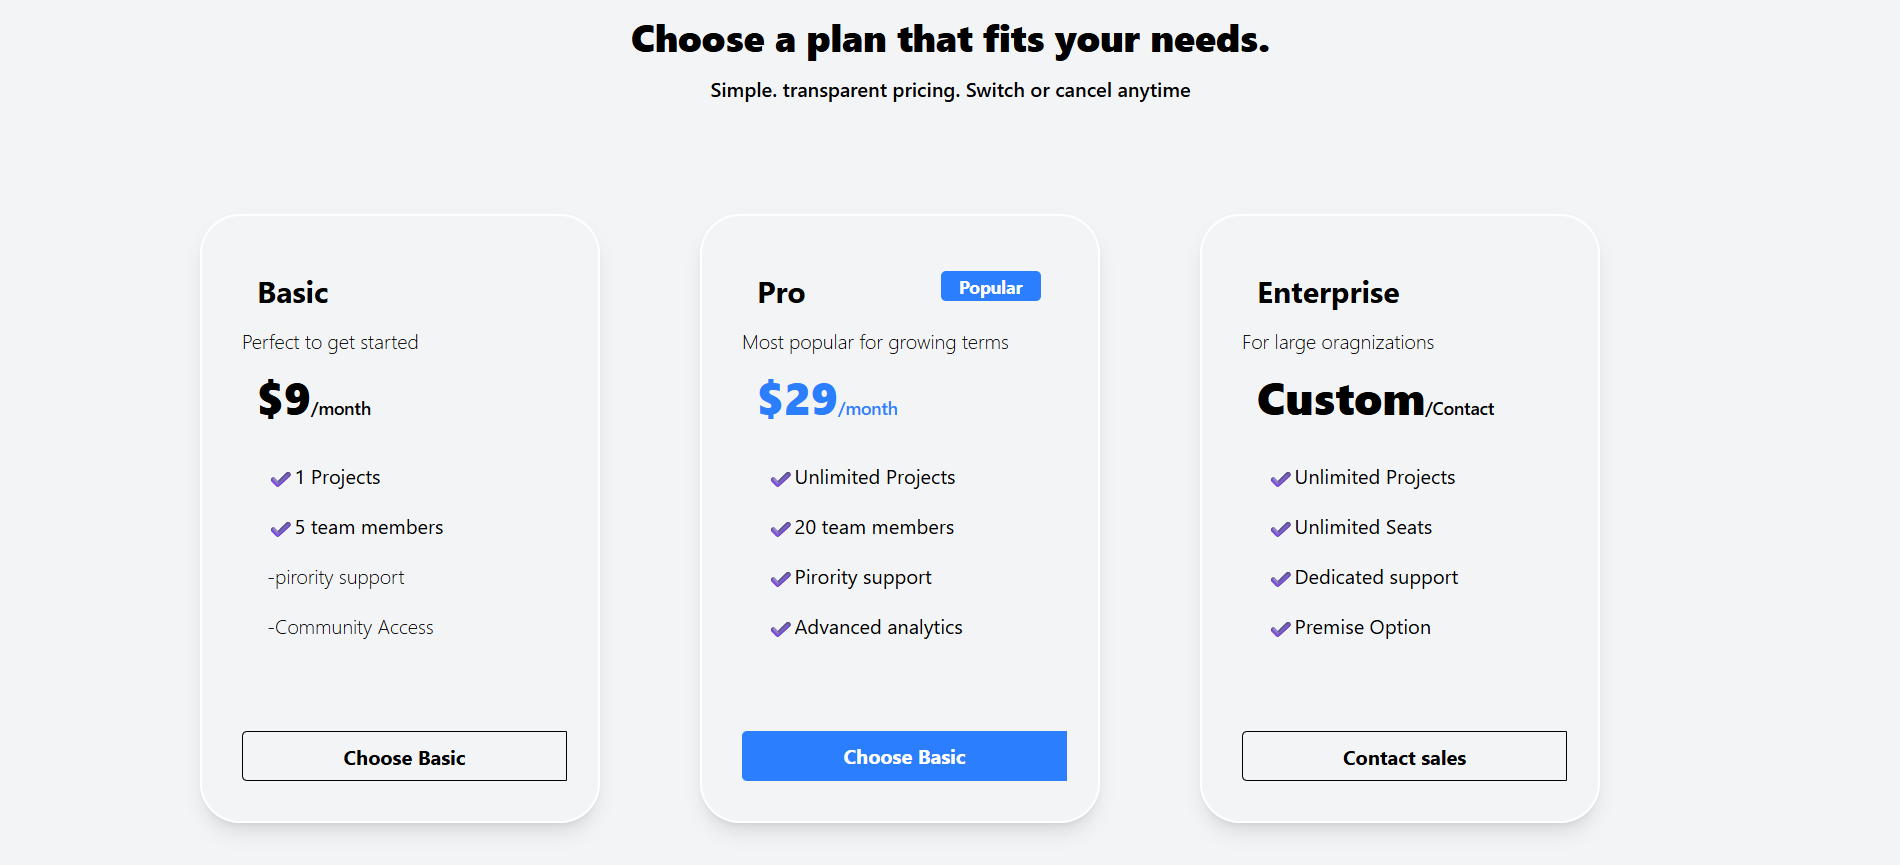Click the checkmark beside Unlimited Seats
The height and width of the screenshot is (865, 1900).
click(x=1280, y=529)
